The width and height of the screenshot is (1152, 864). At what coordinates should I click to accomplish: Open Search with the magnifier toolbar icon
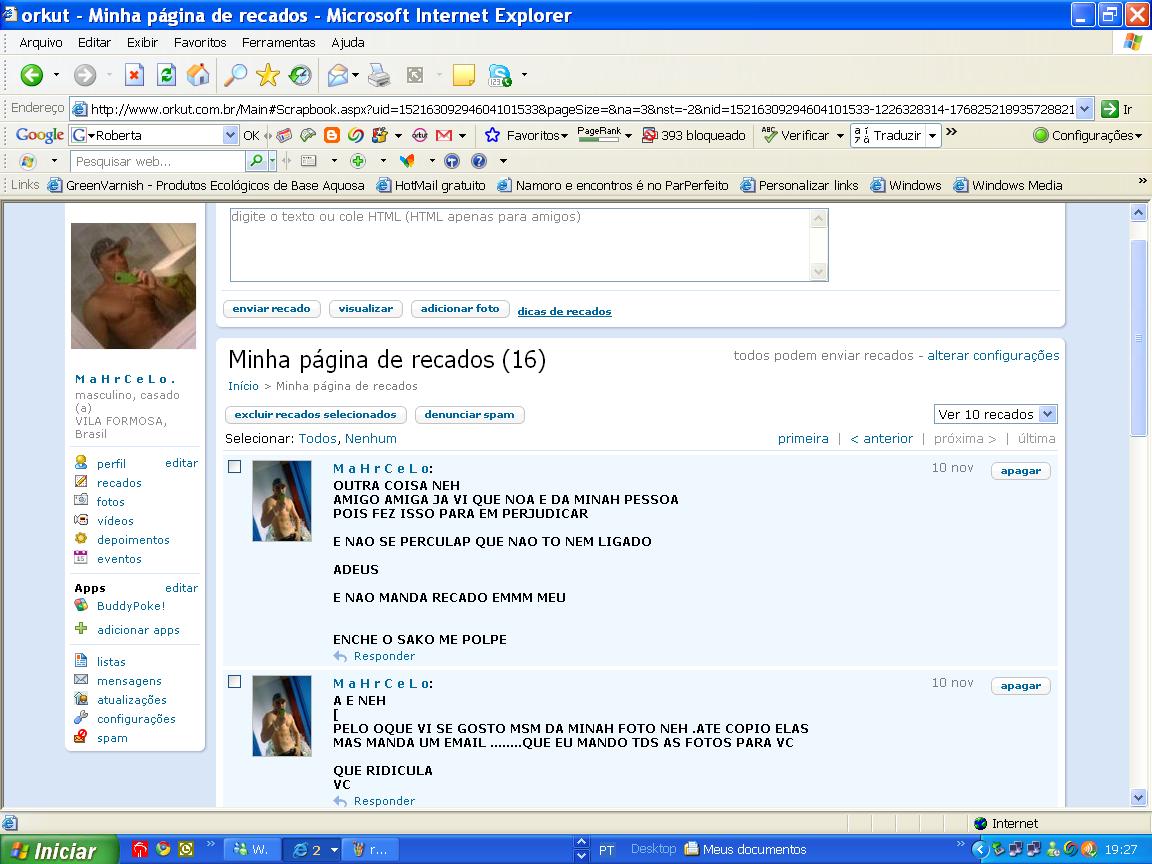[235, 74]
